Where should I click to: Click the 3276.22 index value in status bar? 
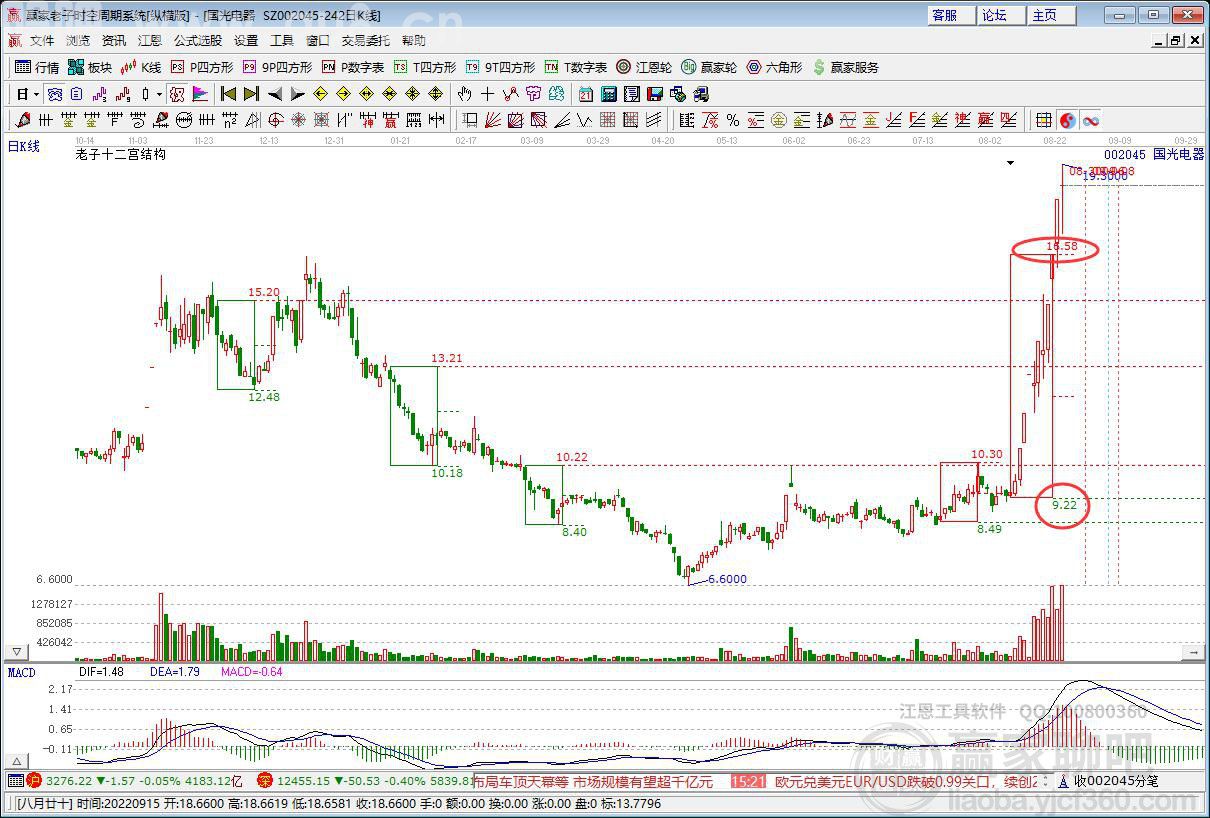point(69,781)
